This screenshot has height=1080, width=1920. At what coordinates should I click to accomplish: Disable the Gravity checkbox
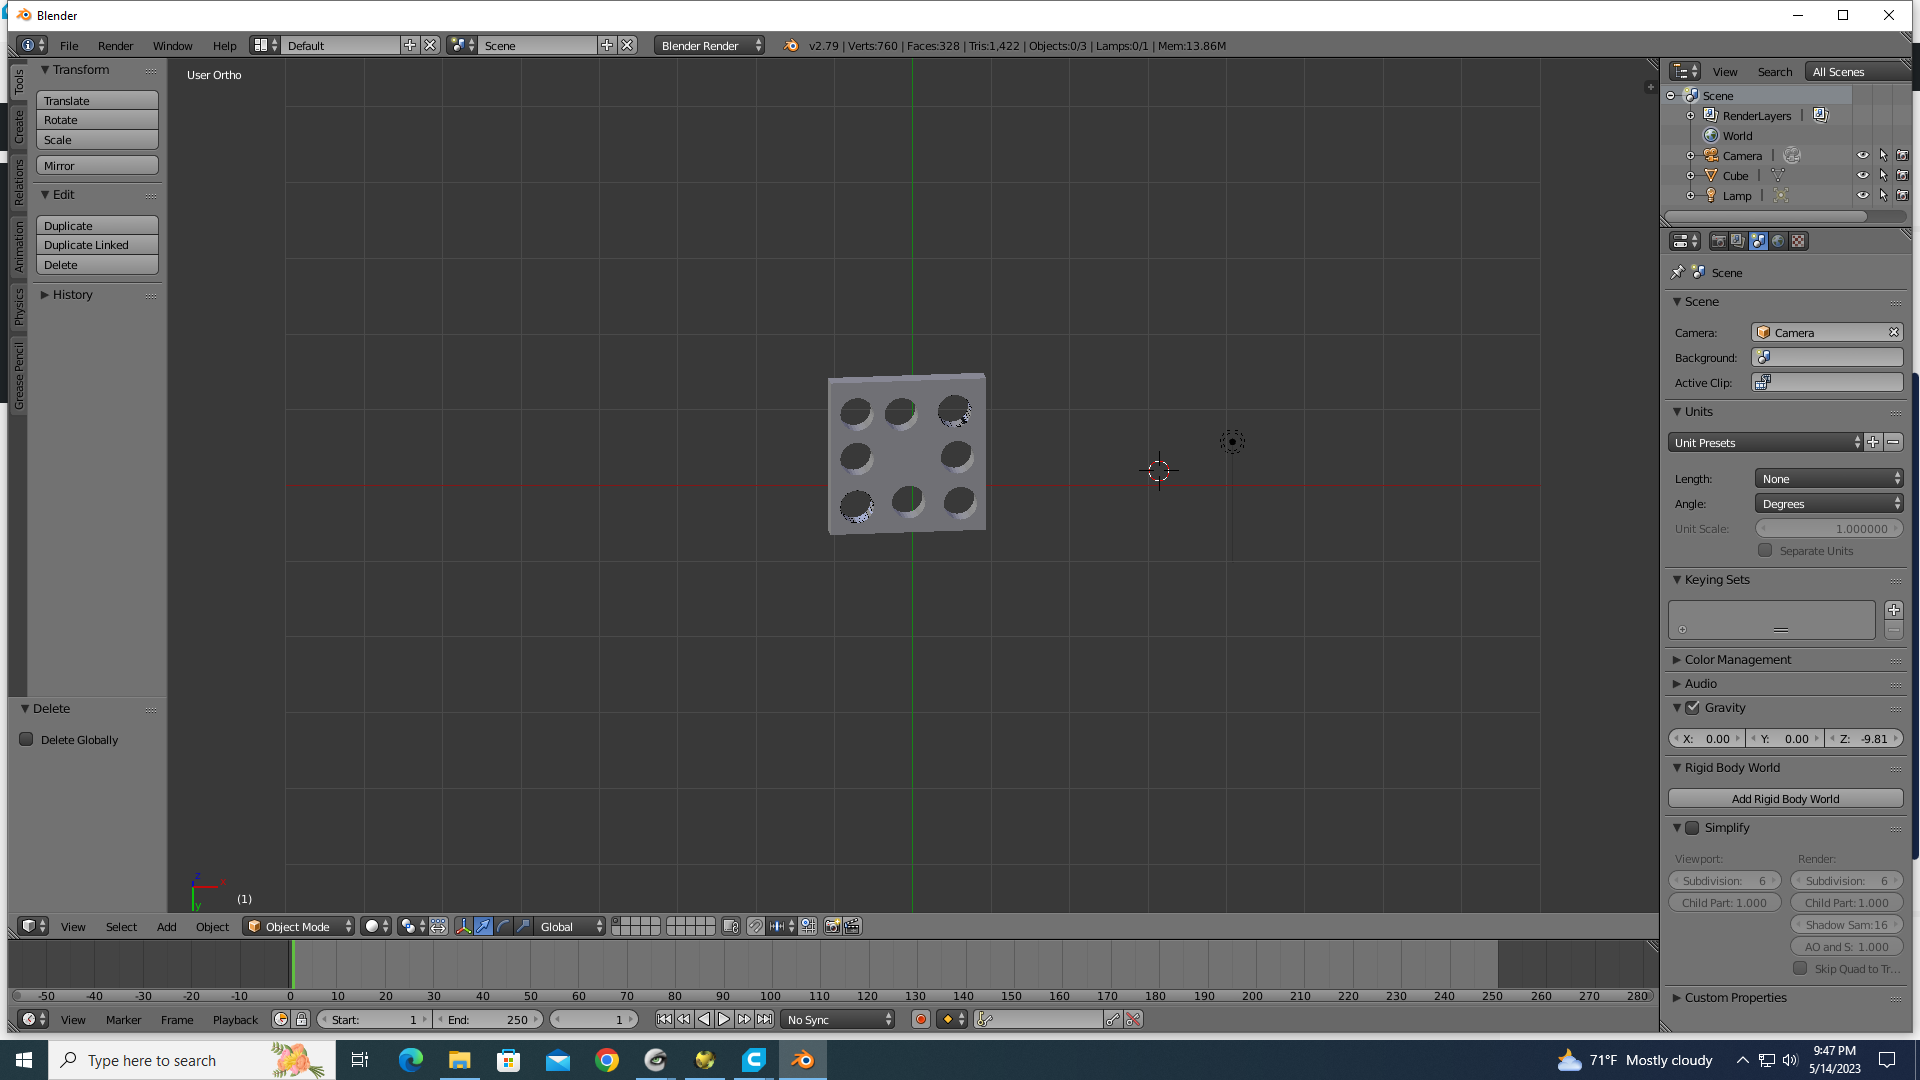1693,708
